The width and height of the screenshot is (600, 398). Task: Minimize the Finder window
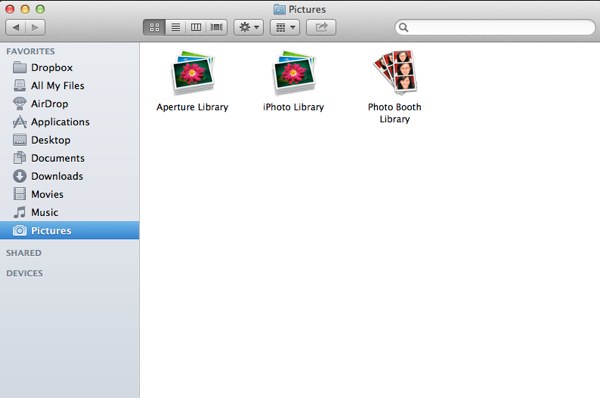tap(25, 9)
